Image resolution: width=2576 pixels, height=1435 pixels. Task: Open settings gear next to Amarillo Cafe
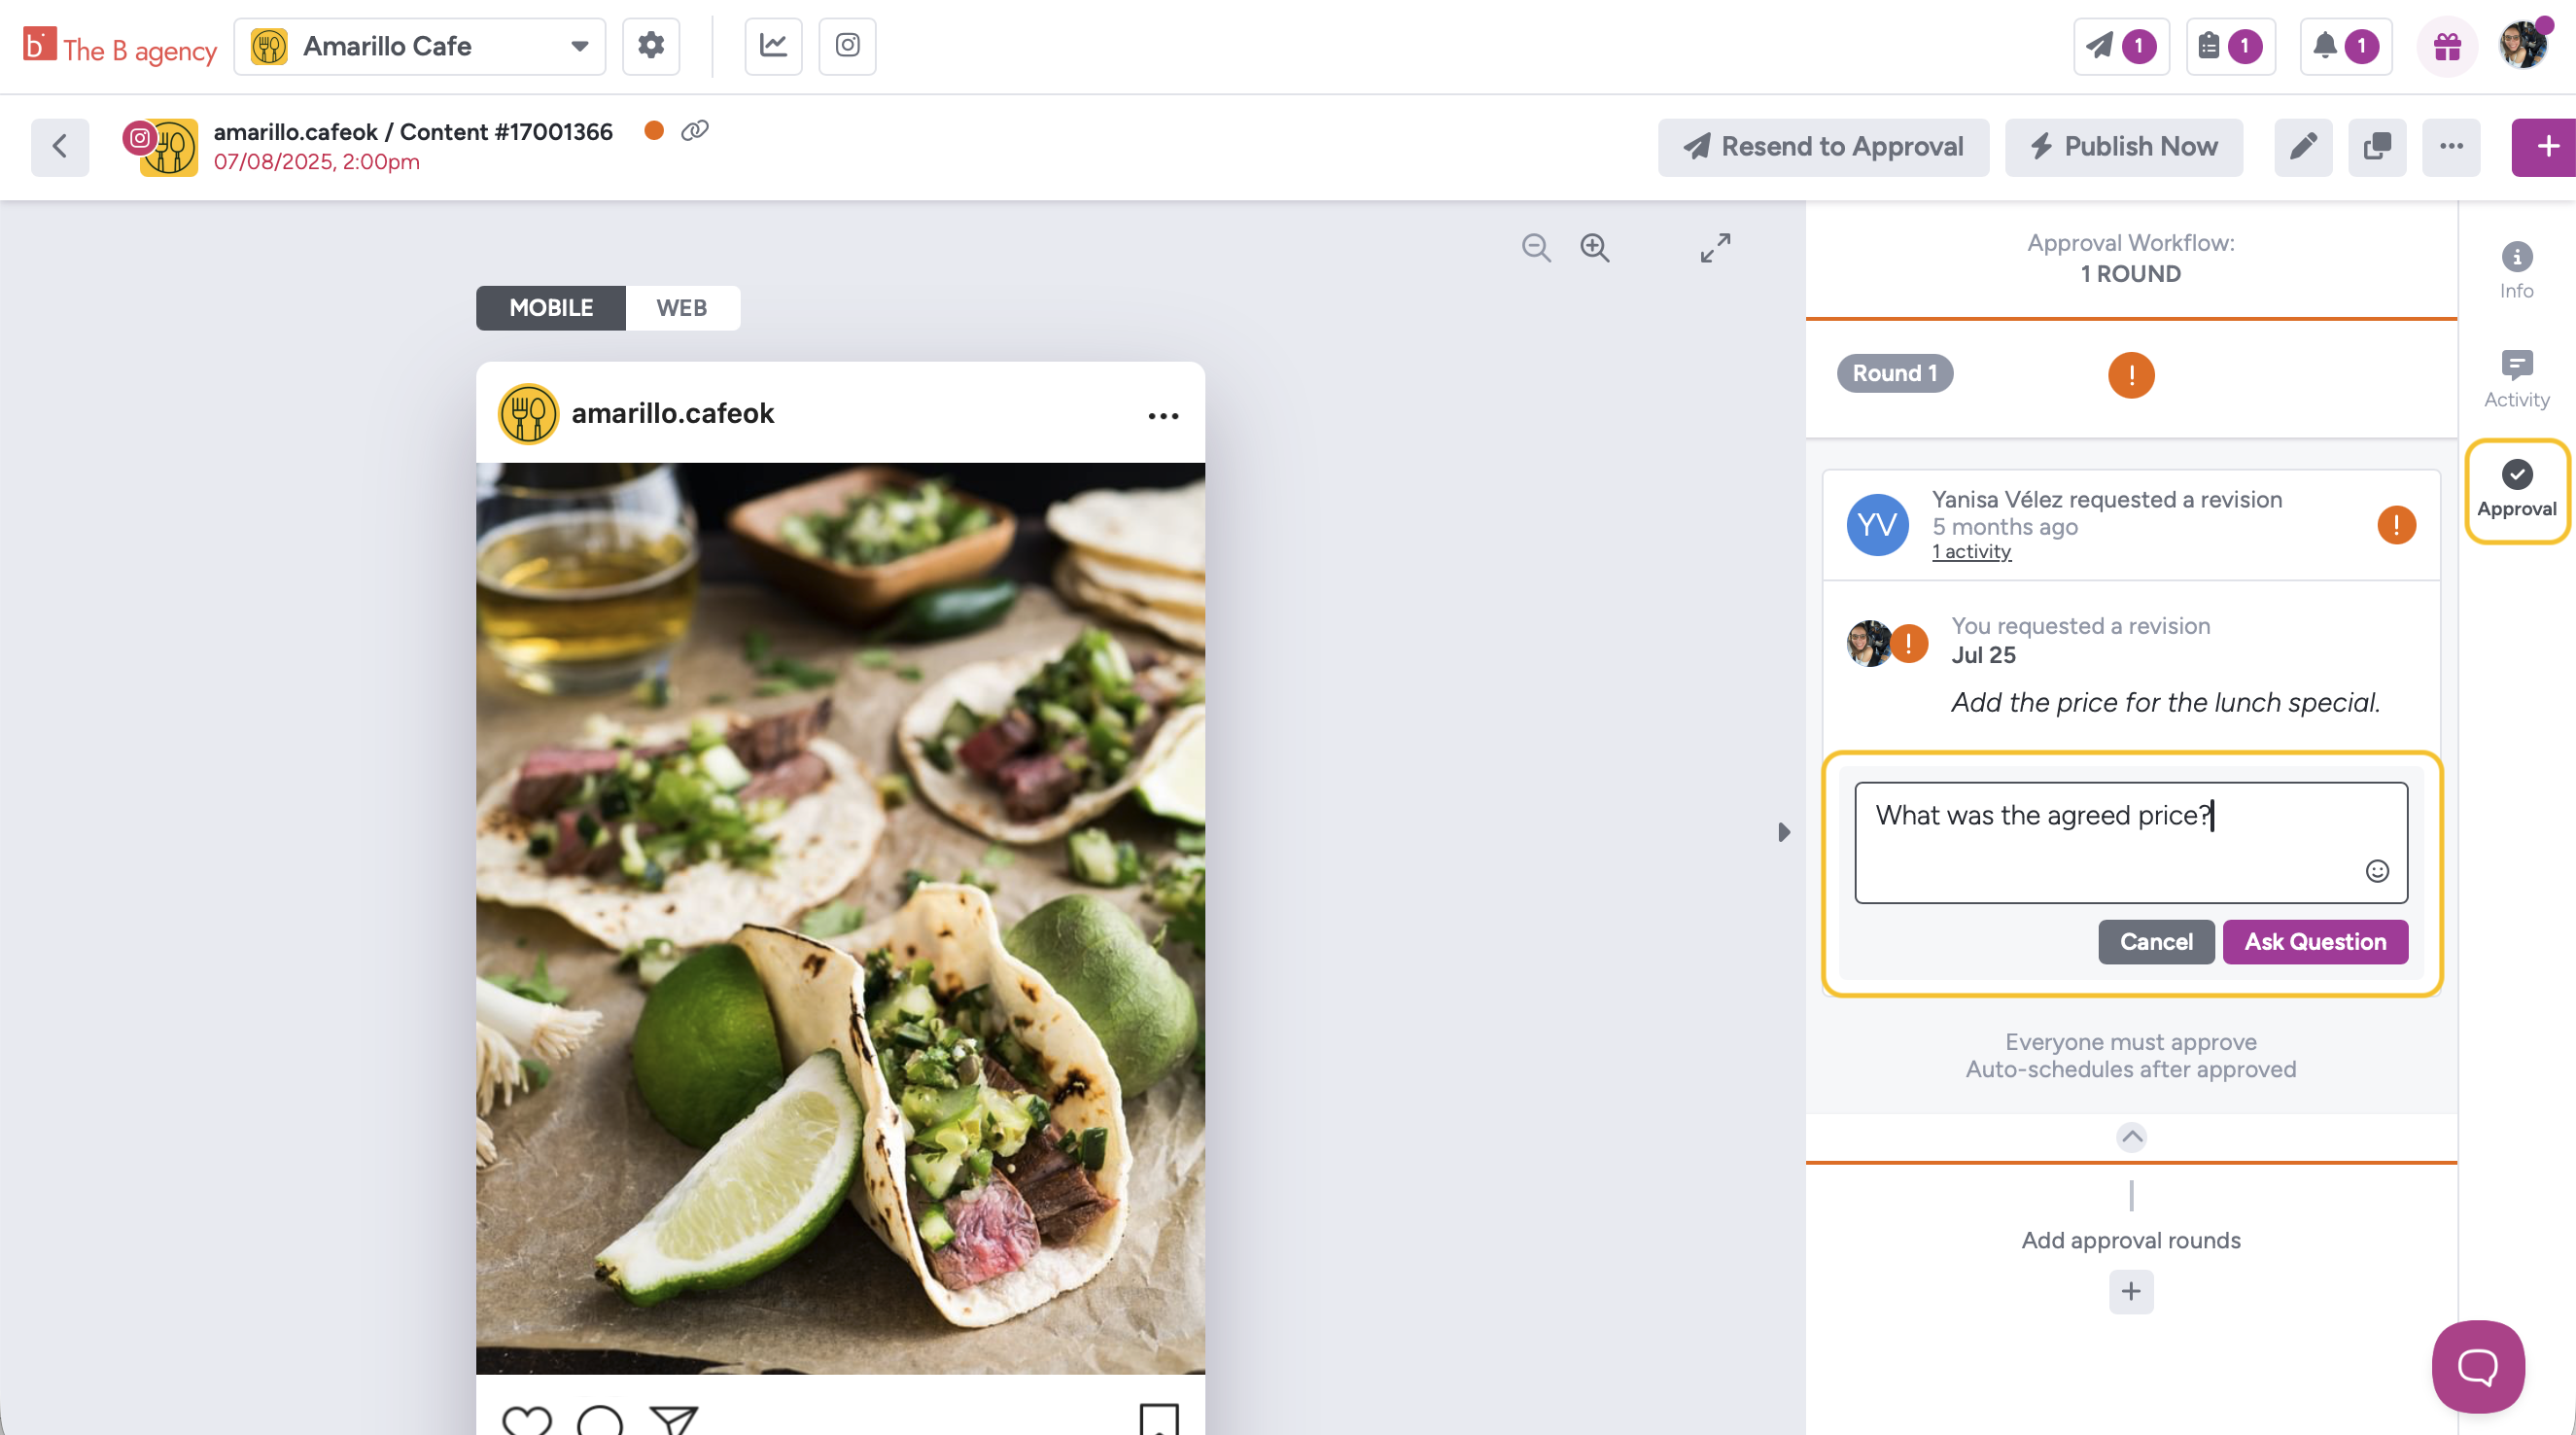[x=651, y=46]
